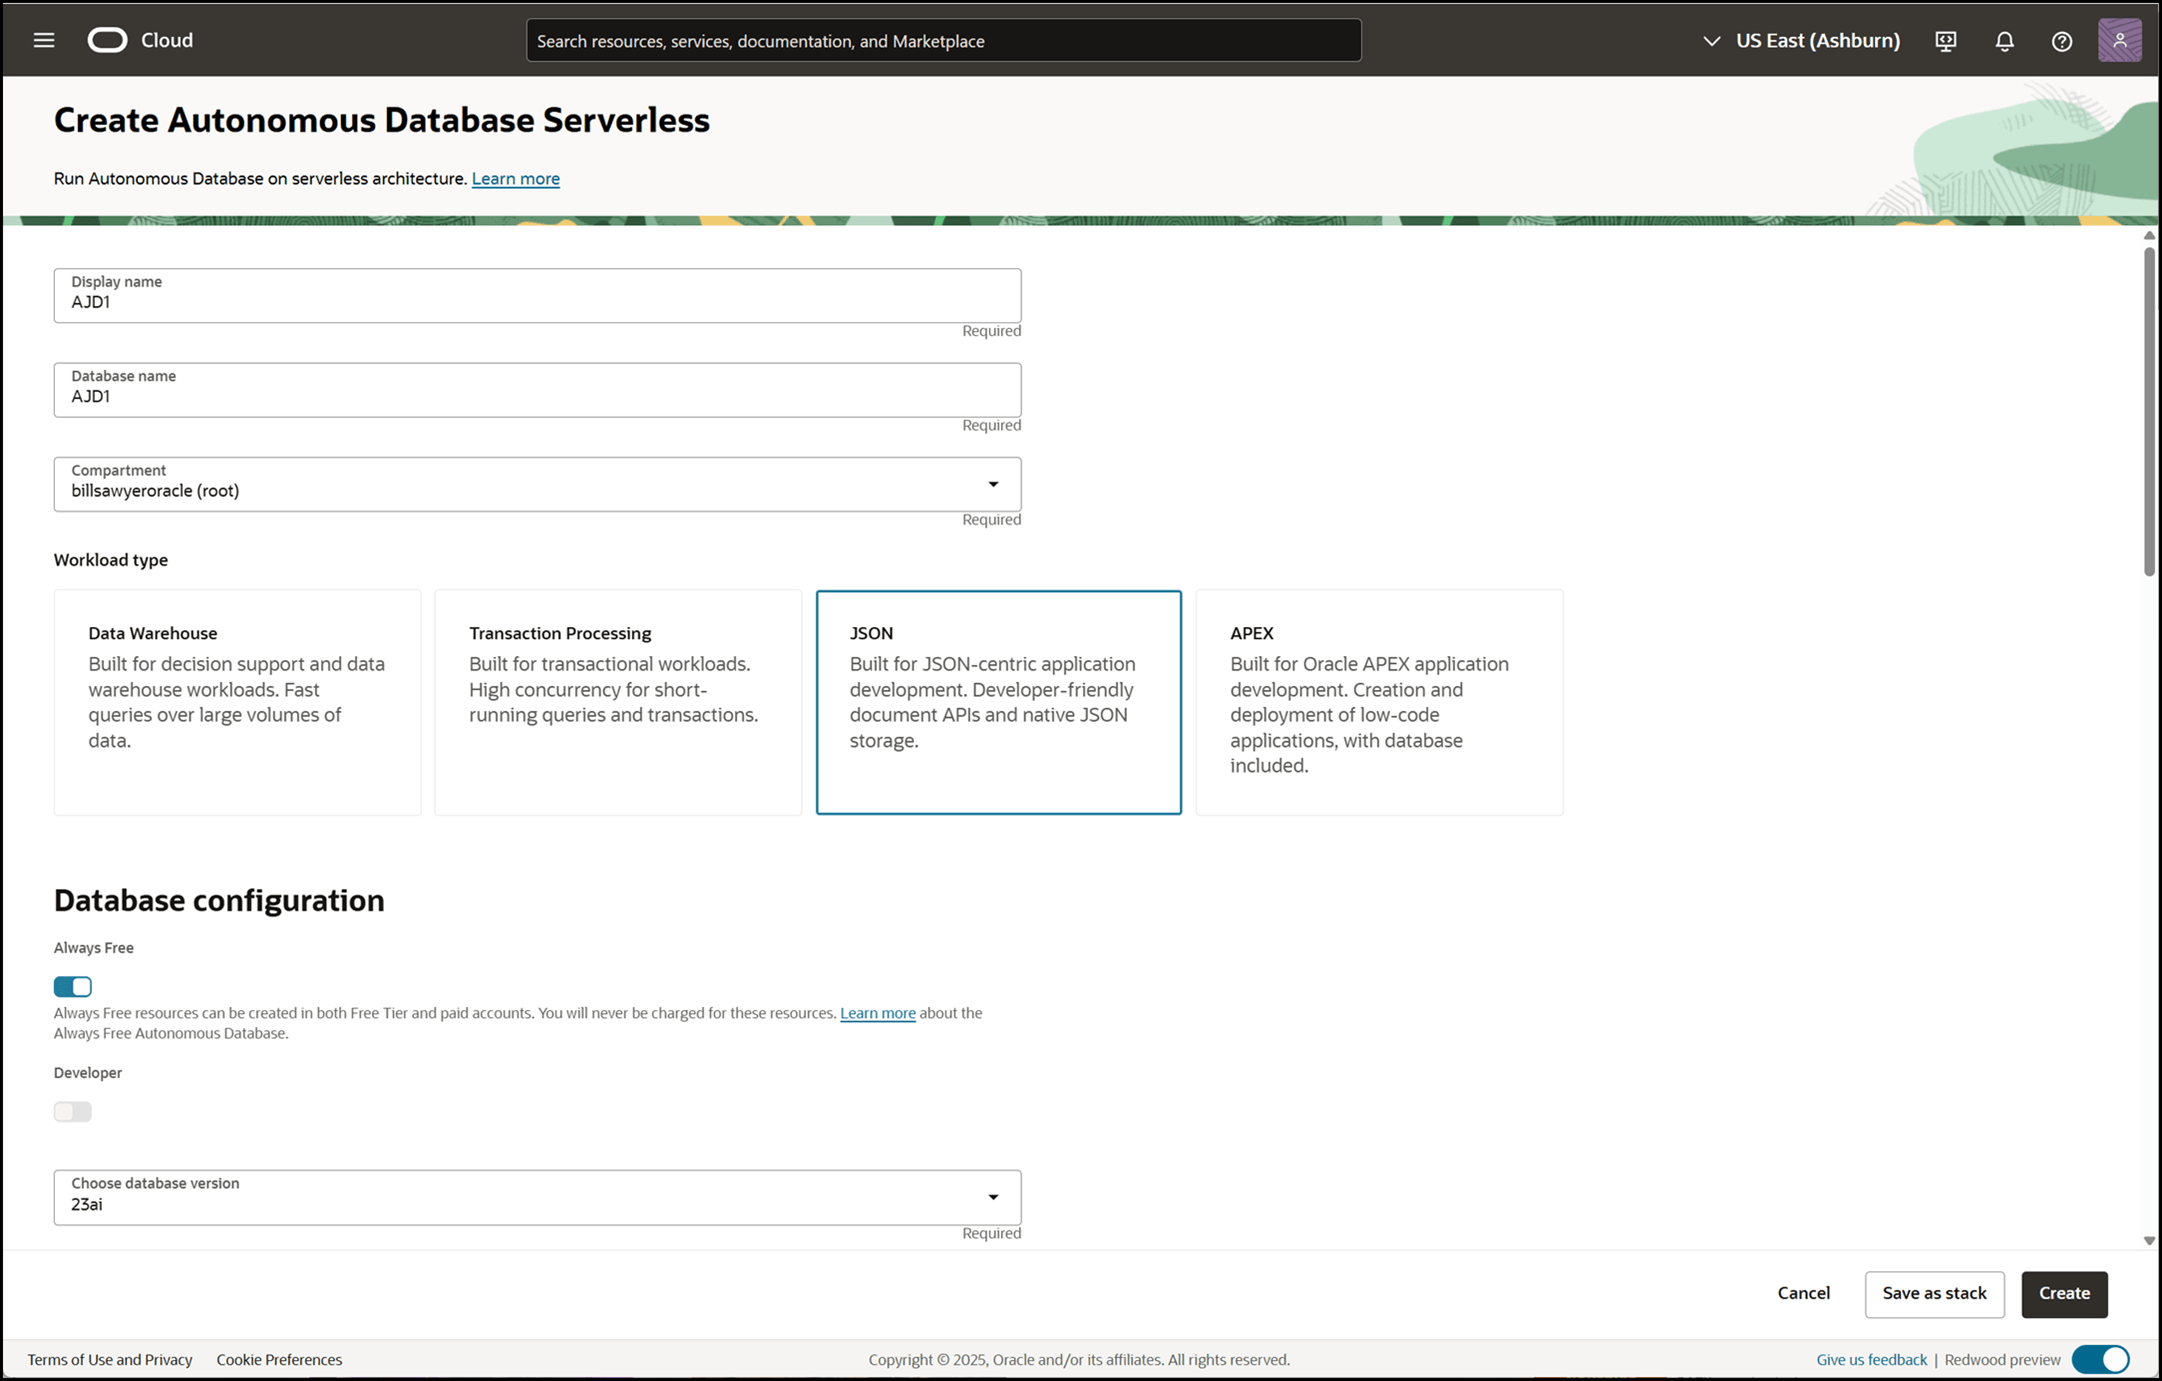Viewport: 2162px width, 1381px height.
Task: Click Give us feedback link
Action: [x=1871, y=1359]
